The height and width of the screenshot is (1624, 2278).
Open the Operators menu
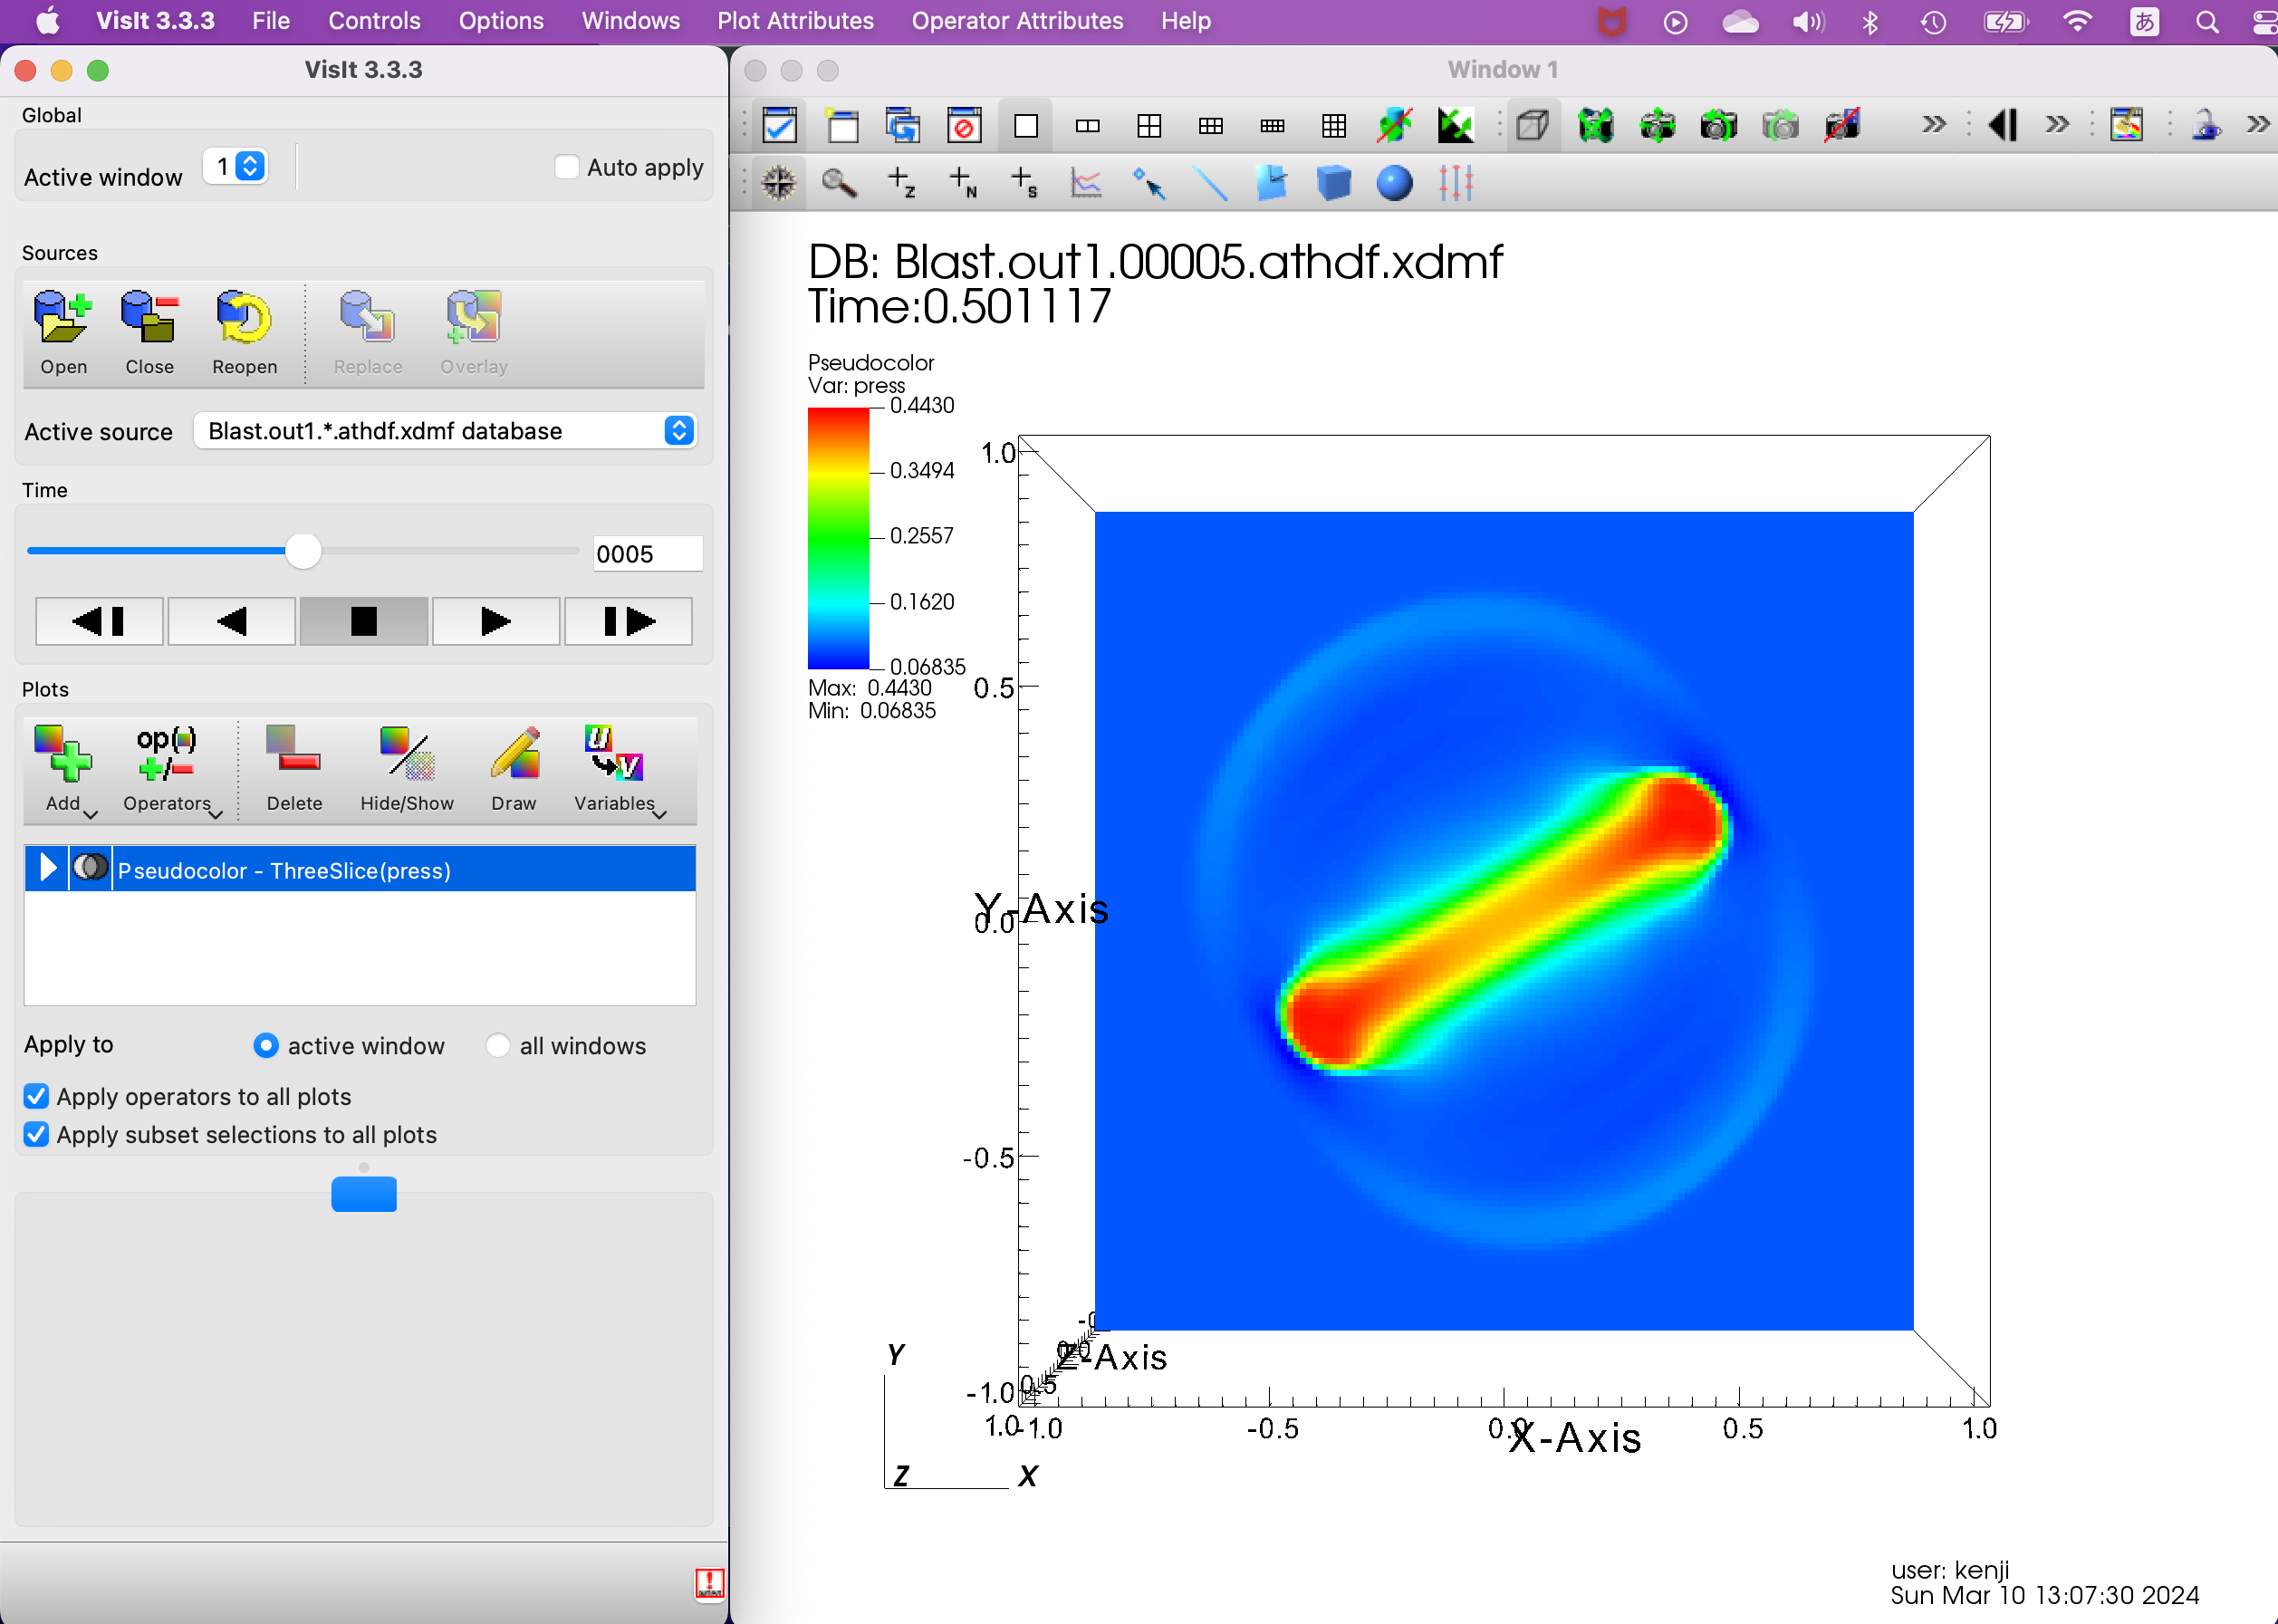(169, 768)
